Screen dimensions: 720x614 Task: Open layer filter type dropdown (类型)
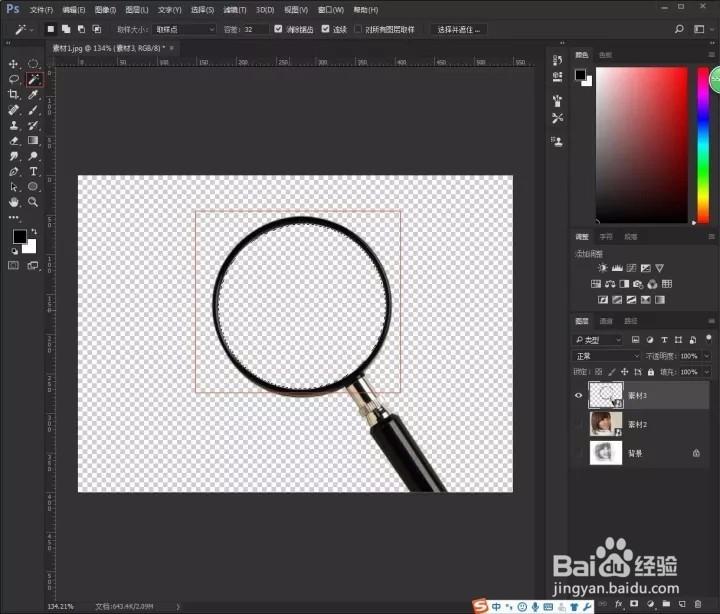(x=599, y=340)
